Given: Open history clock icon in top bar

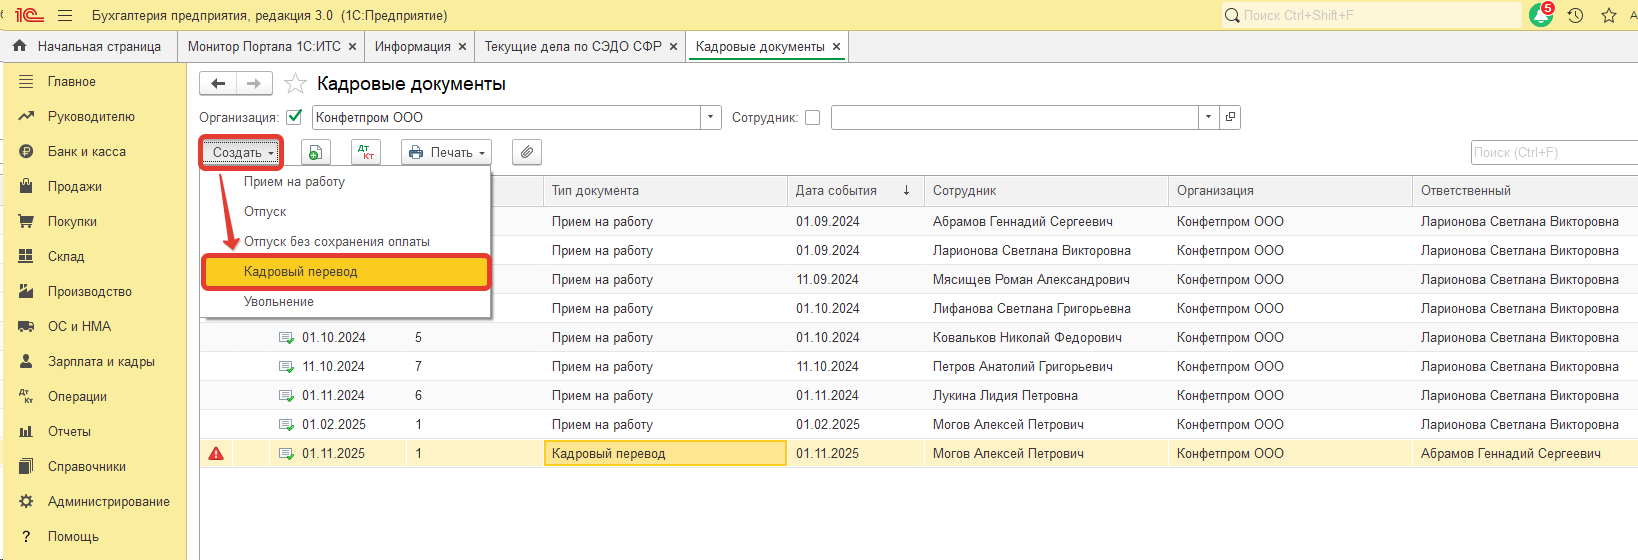Looking at the screenshot, I should click(1575, 15).
